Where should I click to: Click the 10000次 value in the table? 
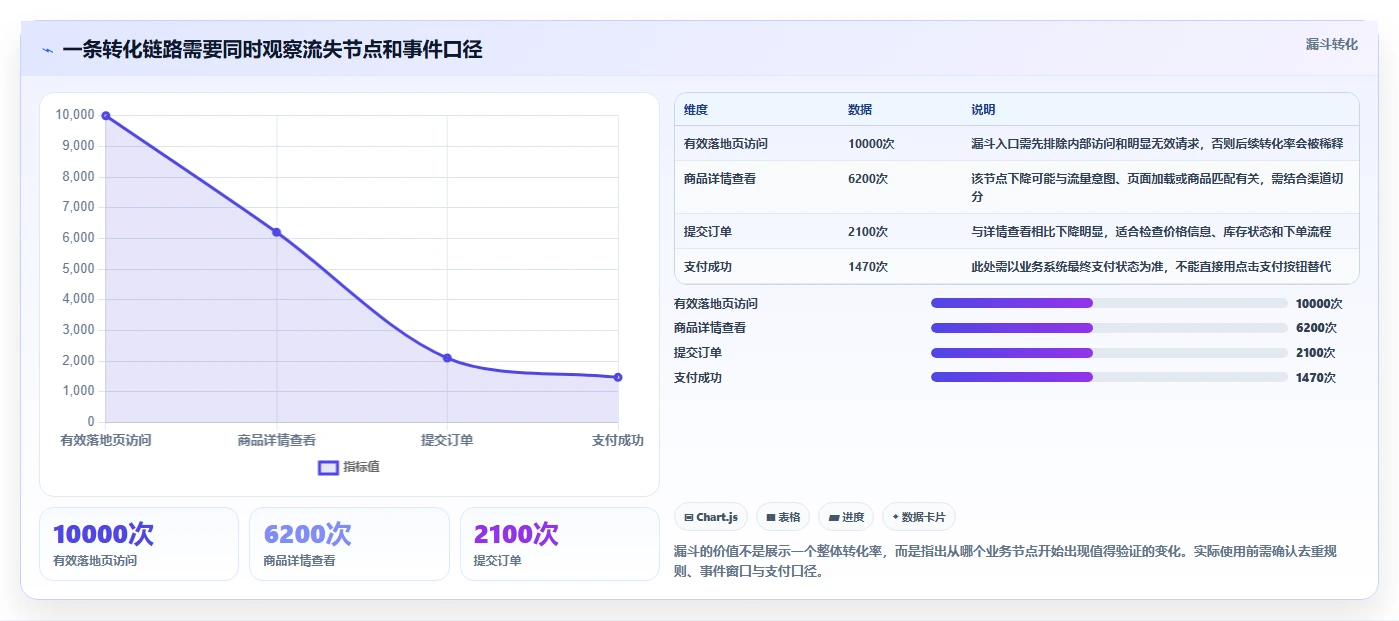pos(871,144)
